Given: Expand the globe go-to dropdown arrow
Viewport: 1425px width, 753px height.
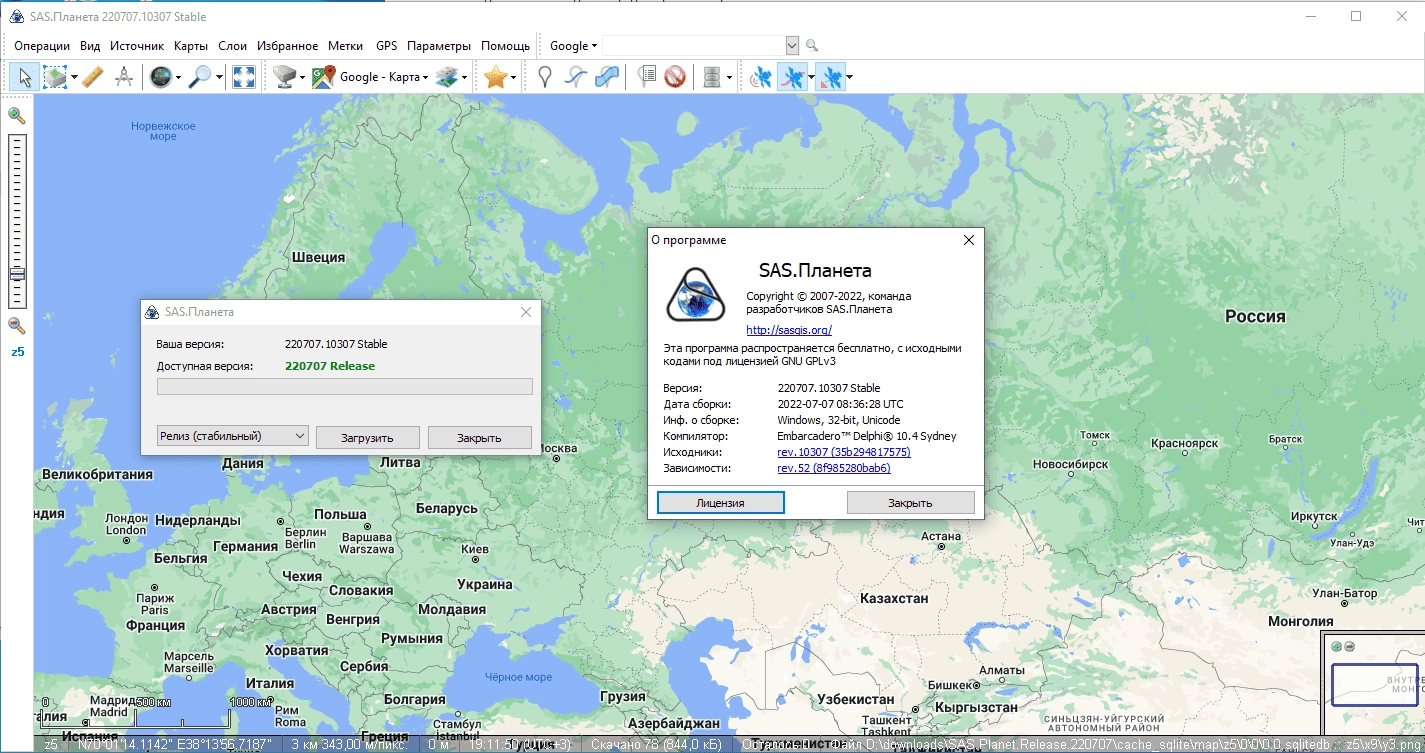Looking at the screenshot, I should point(178,77).
